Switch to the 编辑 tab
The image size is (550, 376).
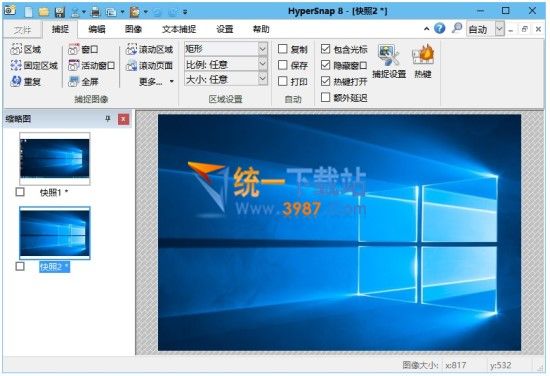pos(96,29)
